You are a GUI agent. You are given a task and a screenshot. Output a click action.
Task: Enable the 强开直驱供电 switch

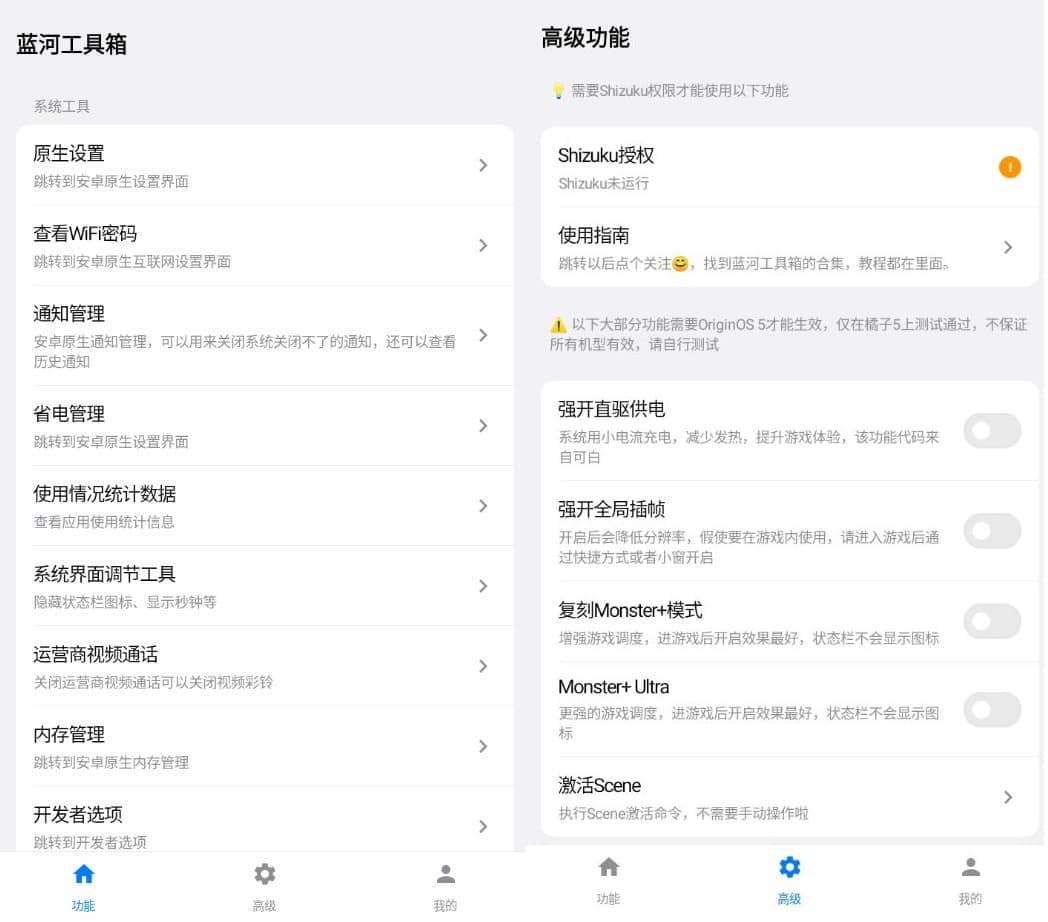click(x=992, y=431)
